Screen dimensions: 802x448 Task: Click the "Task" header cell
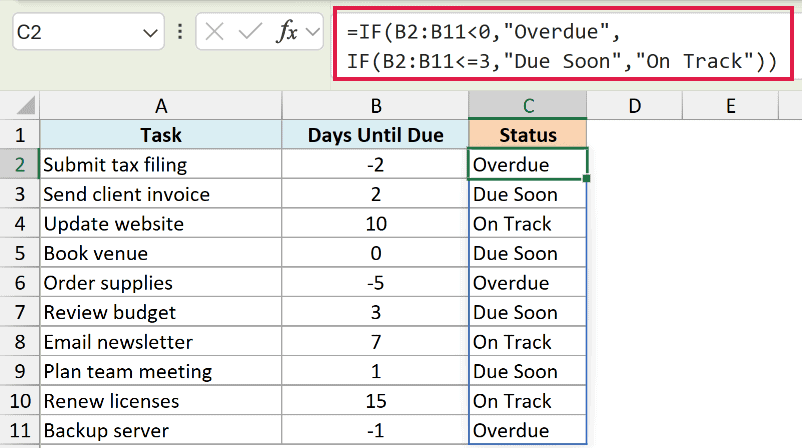point(161,135)
